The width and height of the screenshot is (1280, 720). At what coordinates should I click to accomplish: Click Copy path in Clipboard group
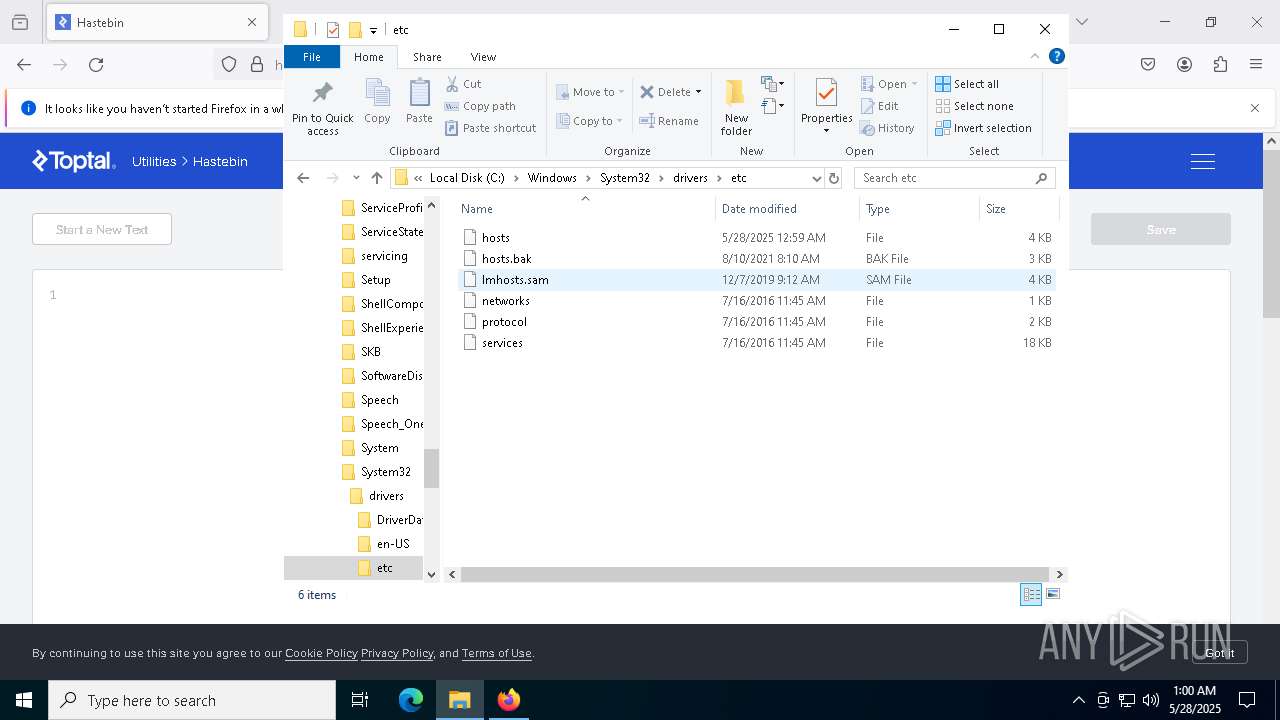(480, 106)
